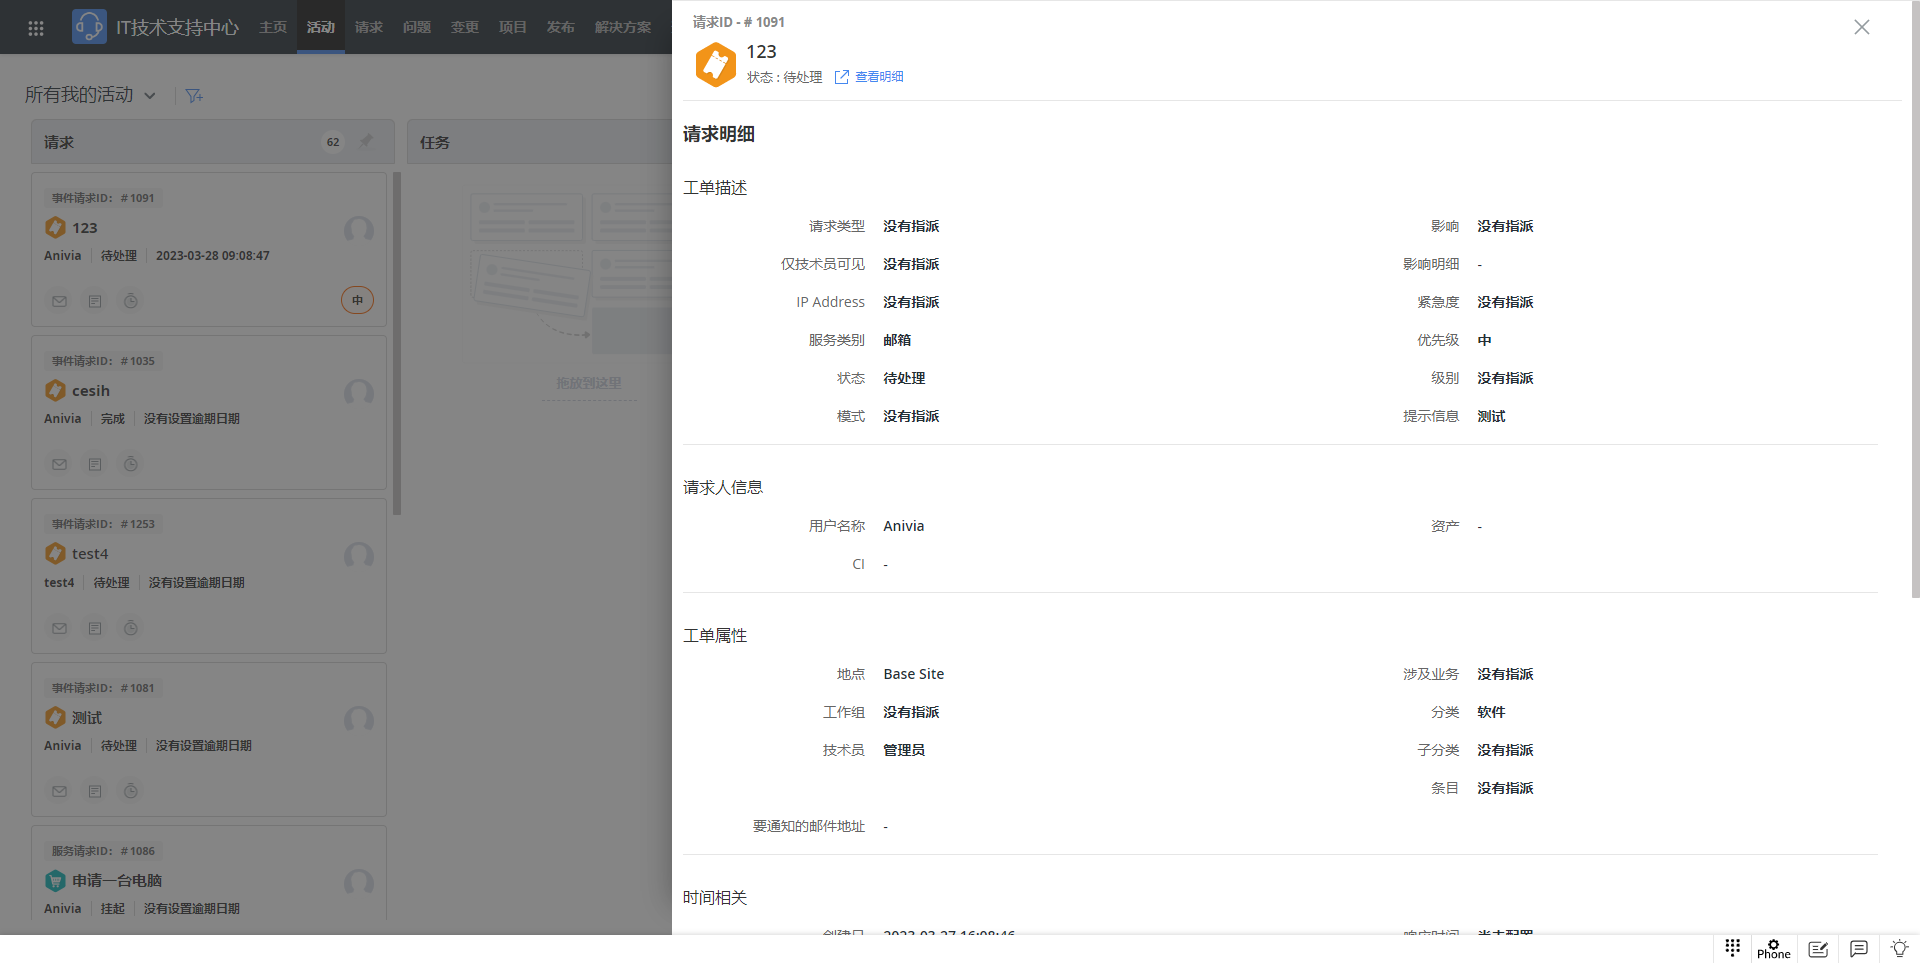Click 2023-03-28 09:08:47 due date on card 123
This screenshot has width=1920, height=963.
213,256
